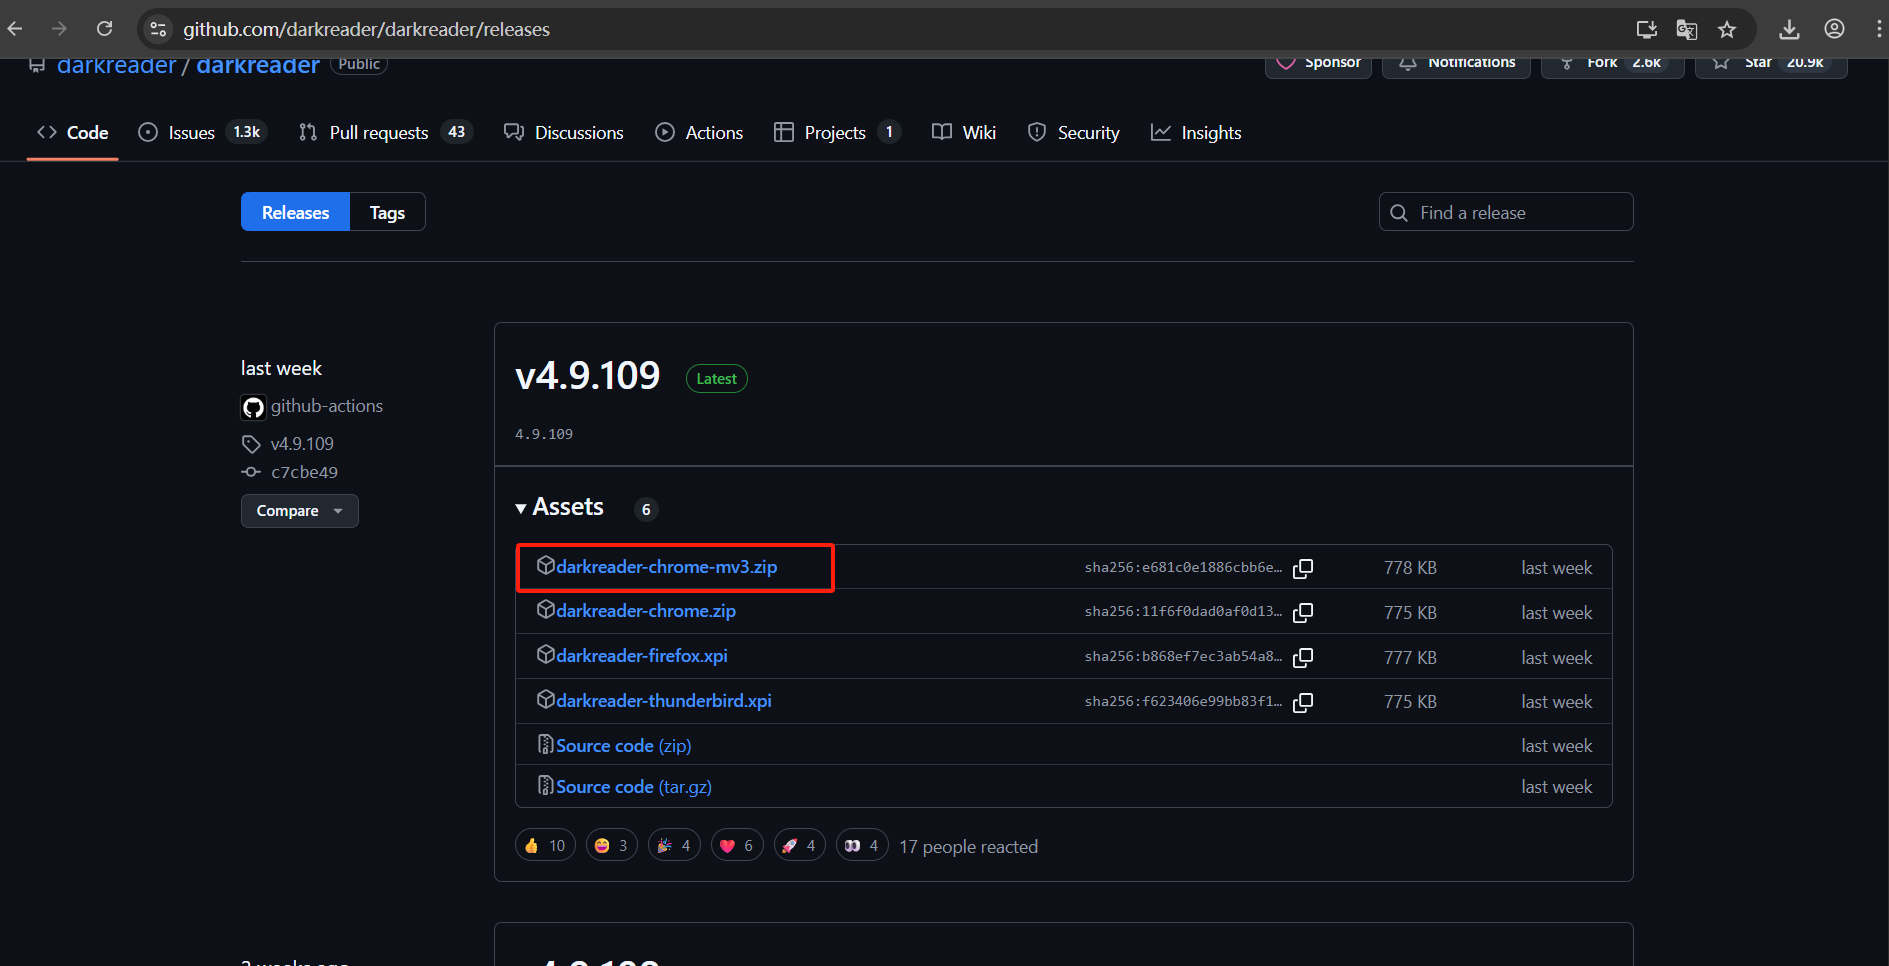Click the Find a release search field

click(1506, 212)
